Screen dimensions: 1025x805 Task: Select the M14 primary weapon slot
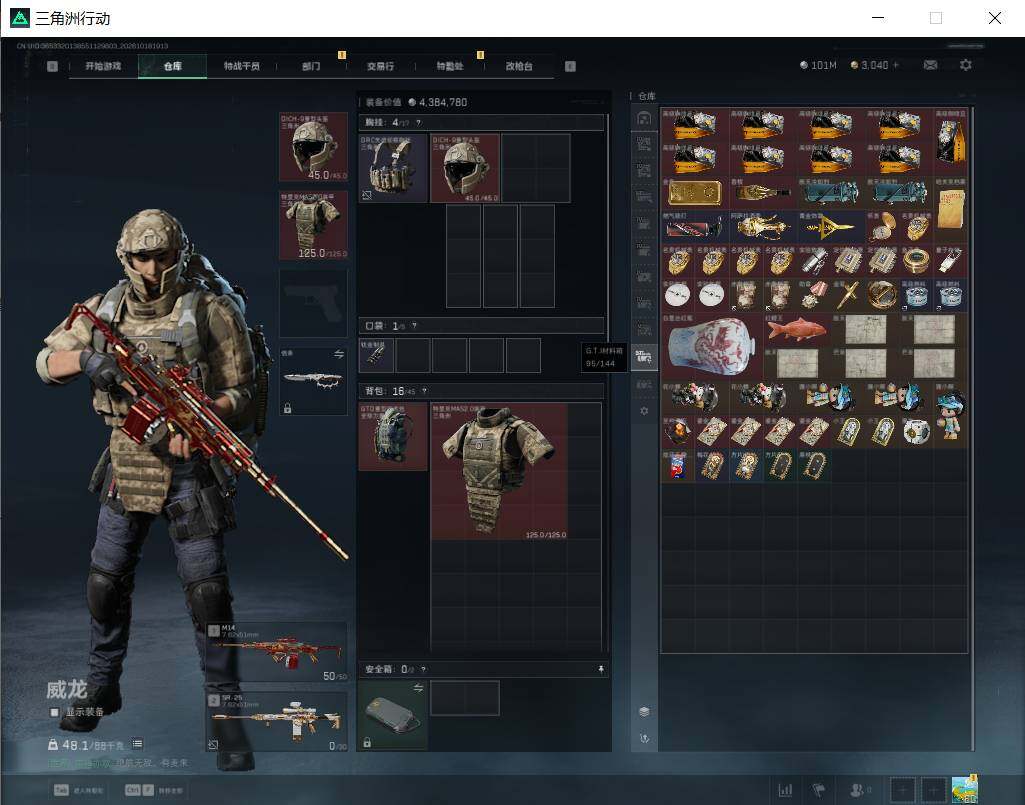[276, 652]
